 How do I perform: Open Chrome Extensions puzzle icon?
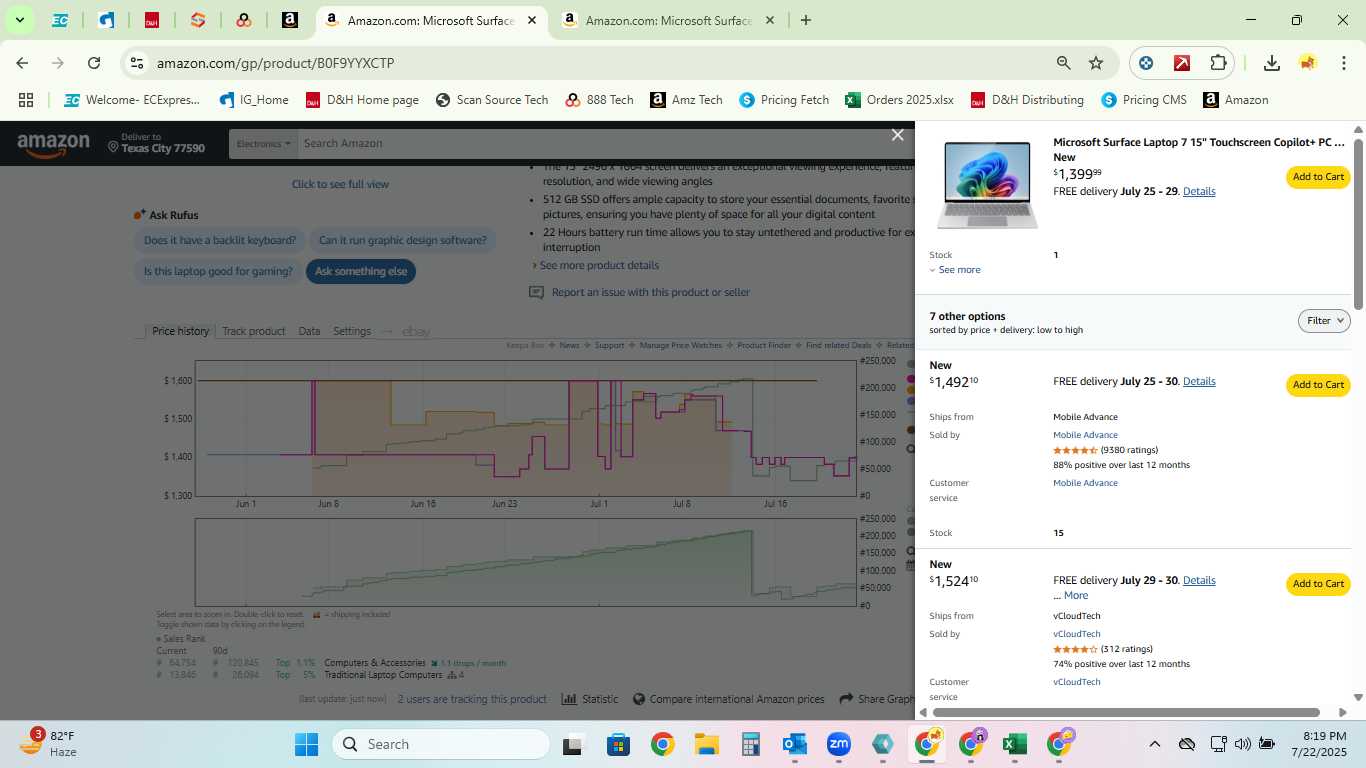pos(1218,63)
